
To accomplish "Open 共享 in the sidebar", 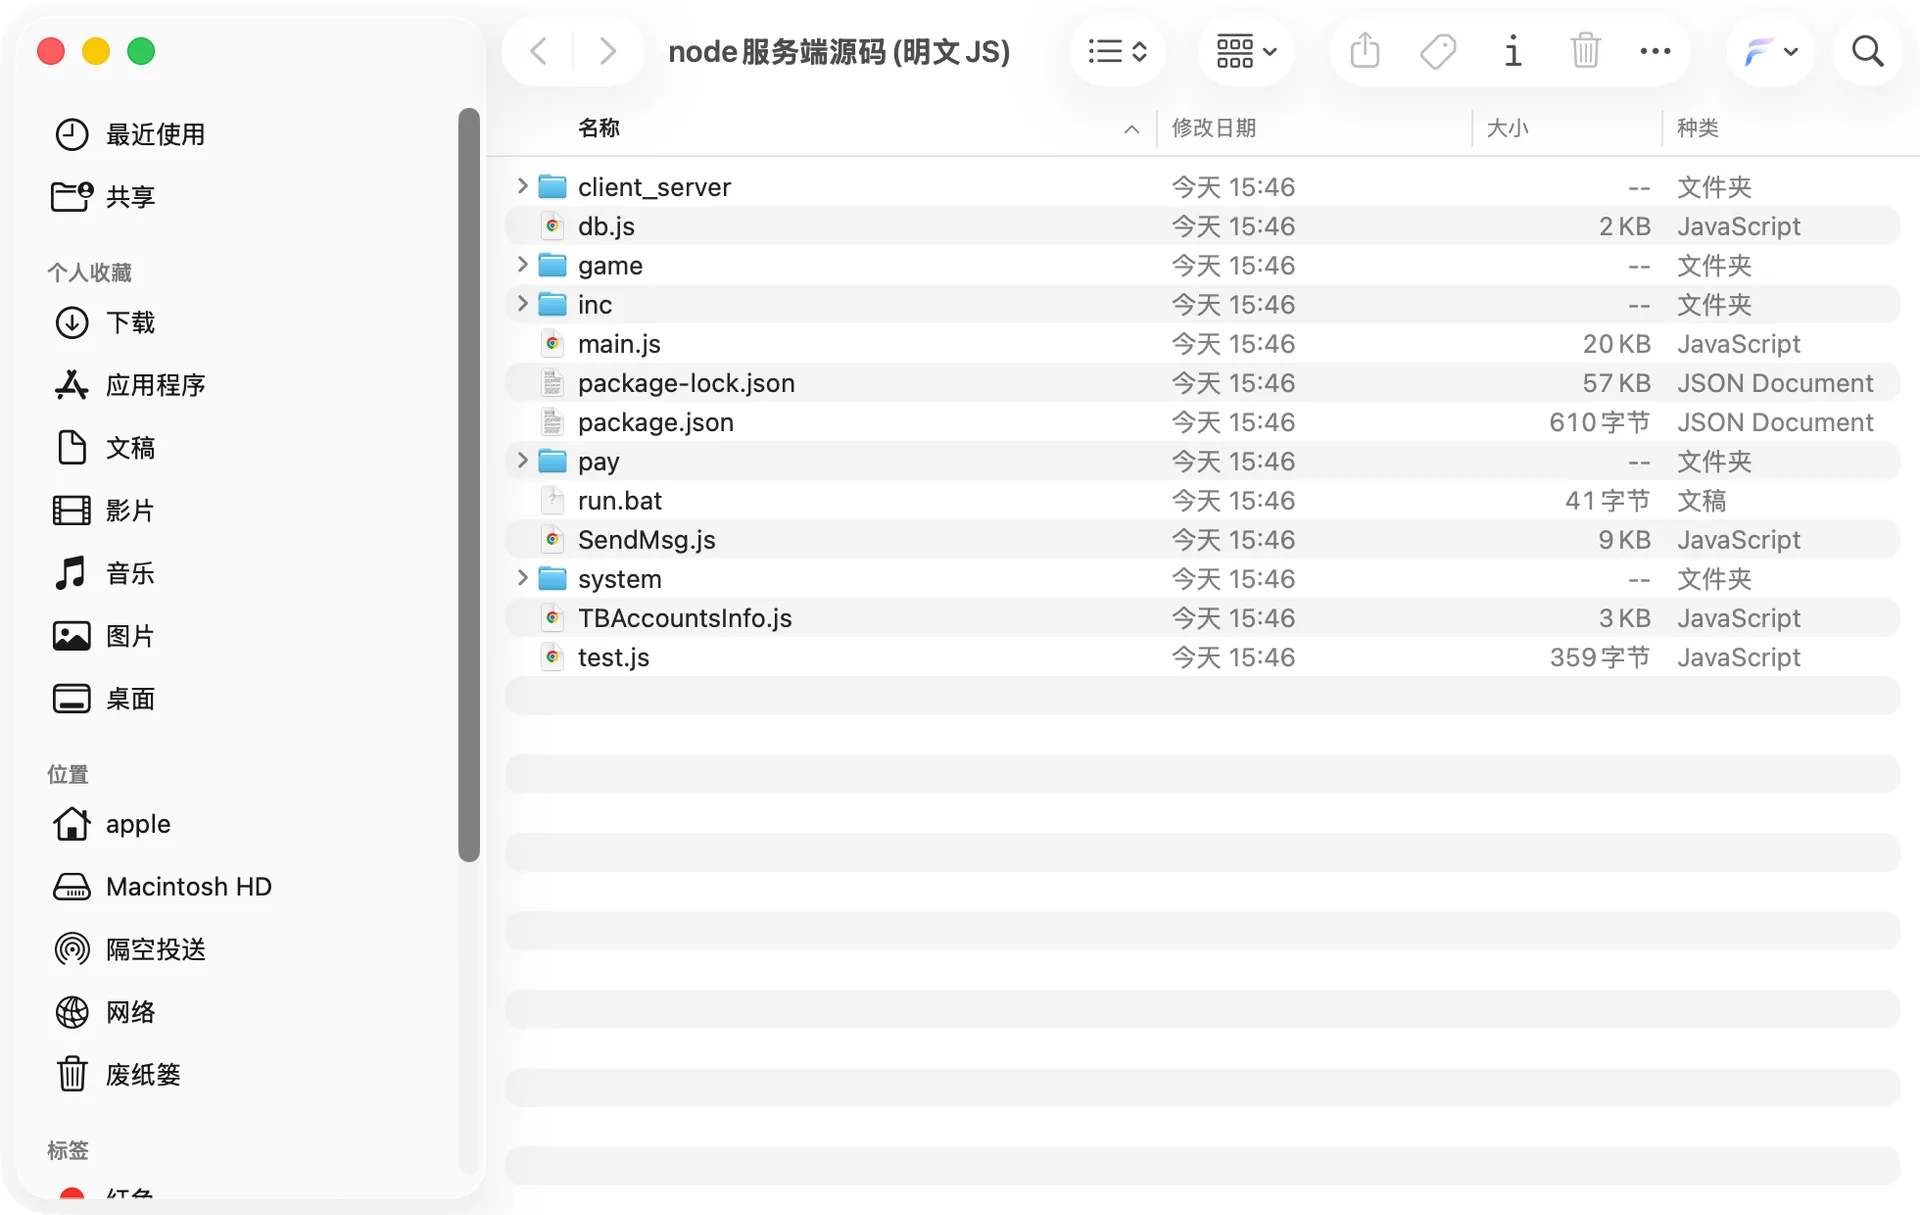I will (x=103, y=196).
